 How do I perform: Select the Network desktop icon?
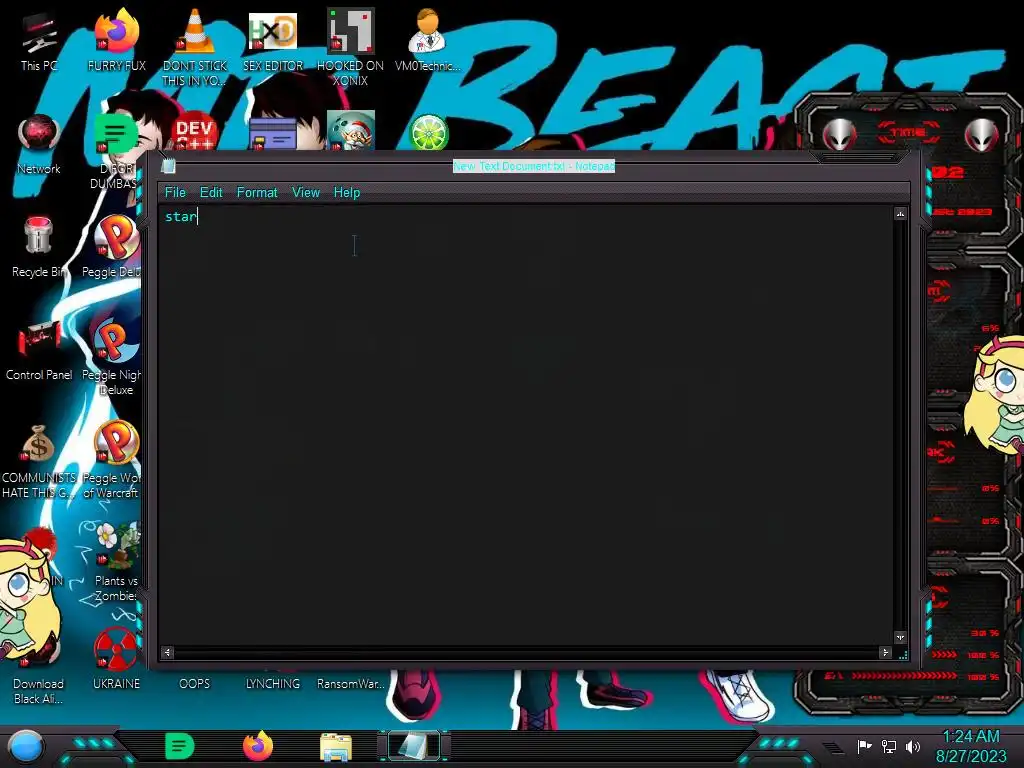(39, 145)
